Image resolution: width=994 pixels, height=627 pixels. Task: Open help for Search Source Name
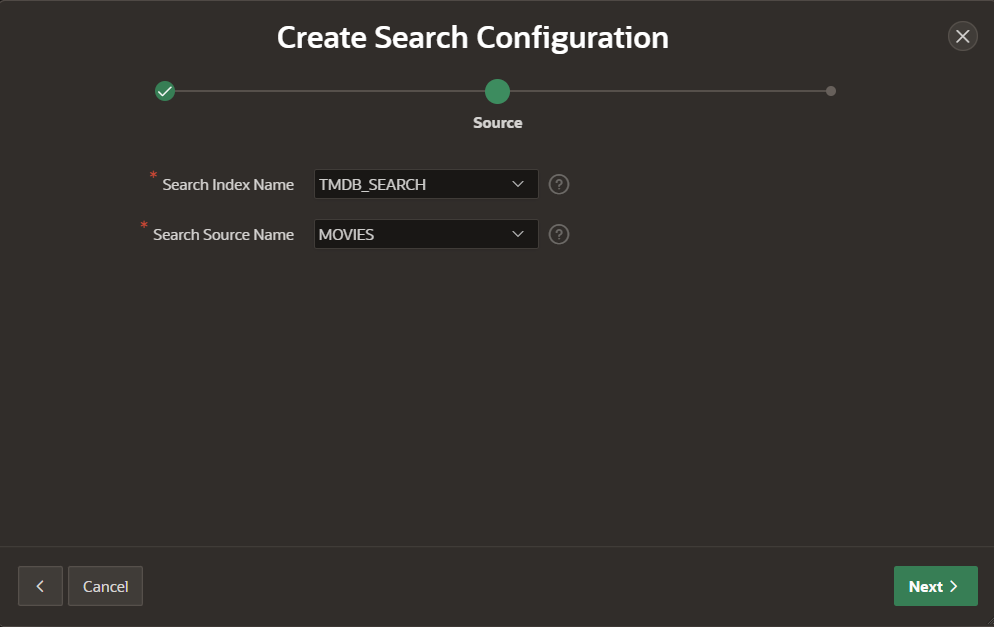pos(558,234)
